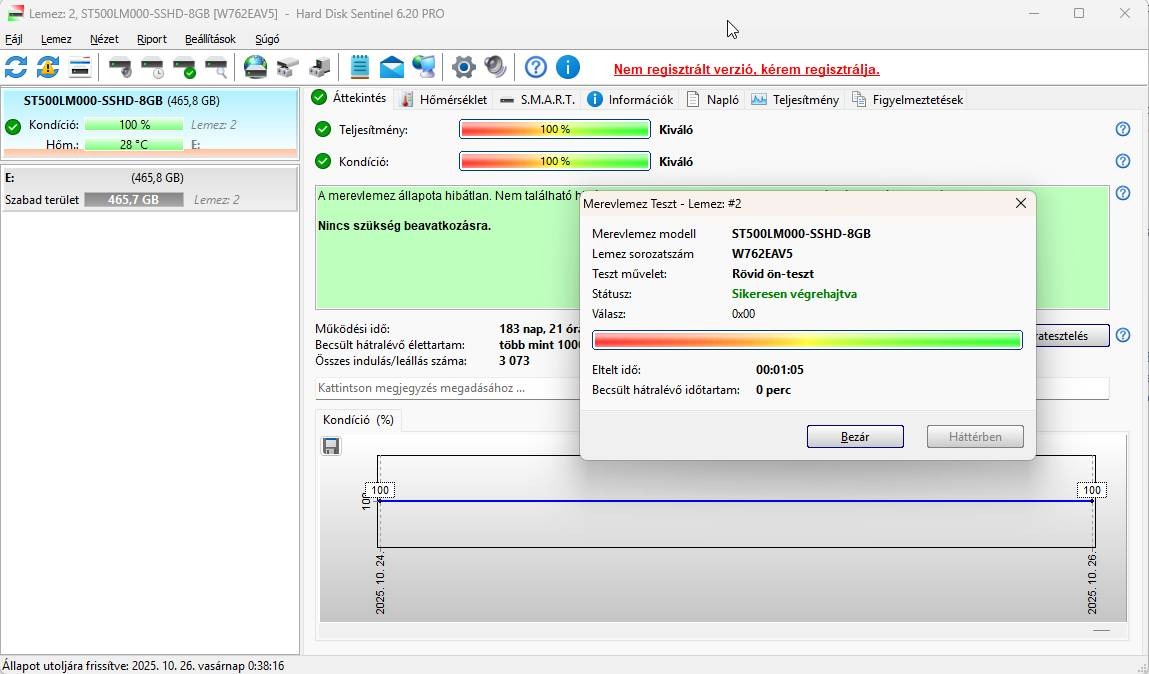The width and height of the screenshot is (1149, 674).
Task: Open the notepad report toolbar icon
Action: (359, 67)
